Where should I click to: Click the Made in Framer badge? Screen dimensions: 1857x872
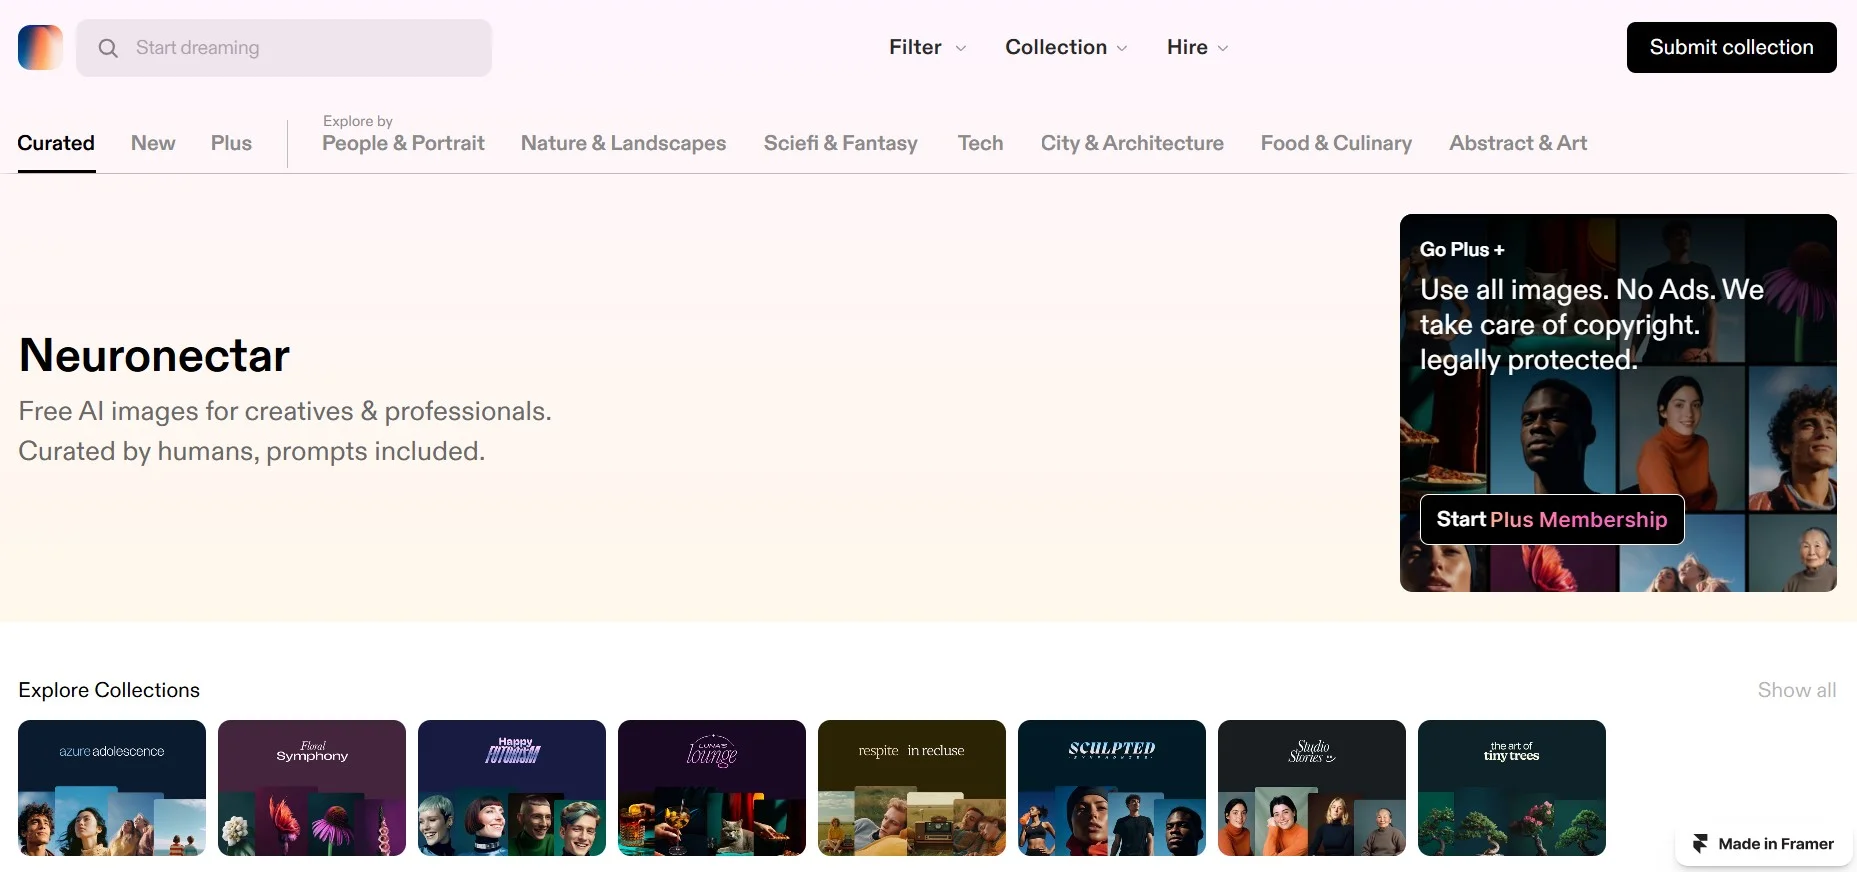[1763, 844]
